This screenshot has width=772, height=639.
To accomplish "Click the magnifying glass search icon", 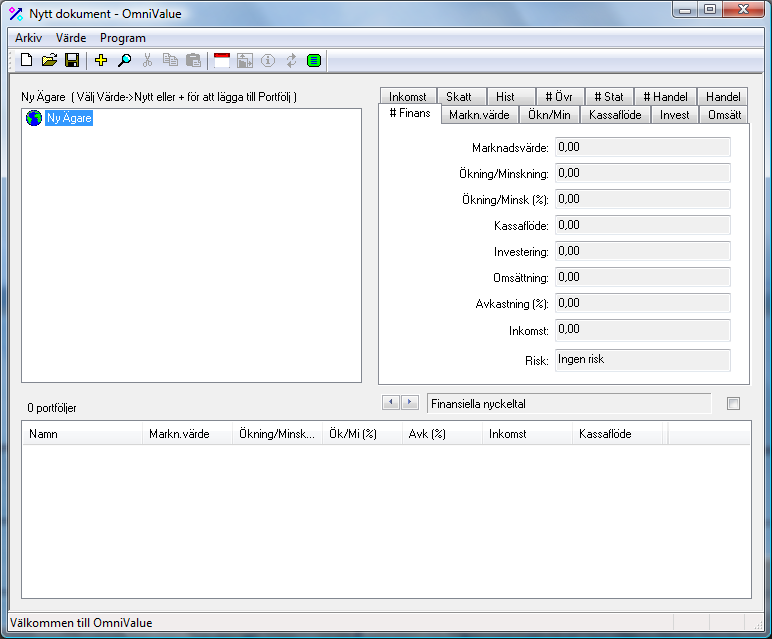I will [124, 61].
